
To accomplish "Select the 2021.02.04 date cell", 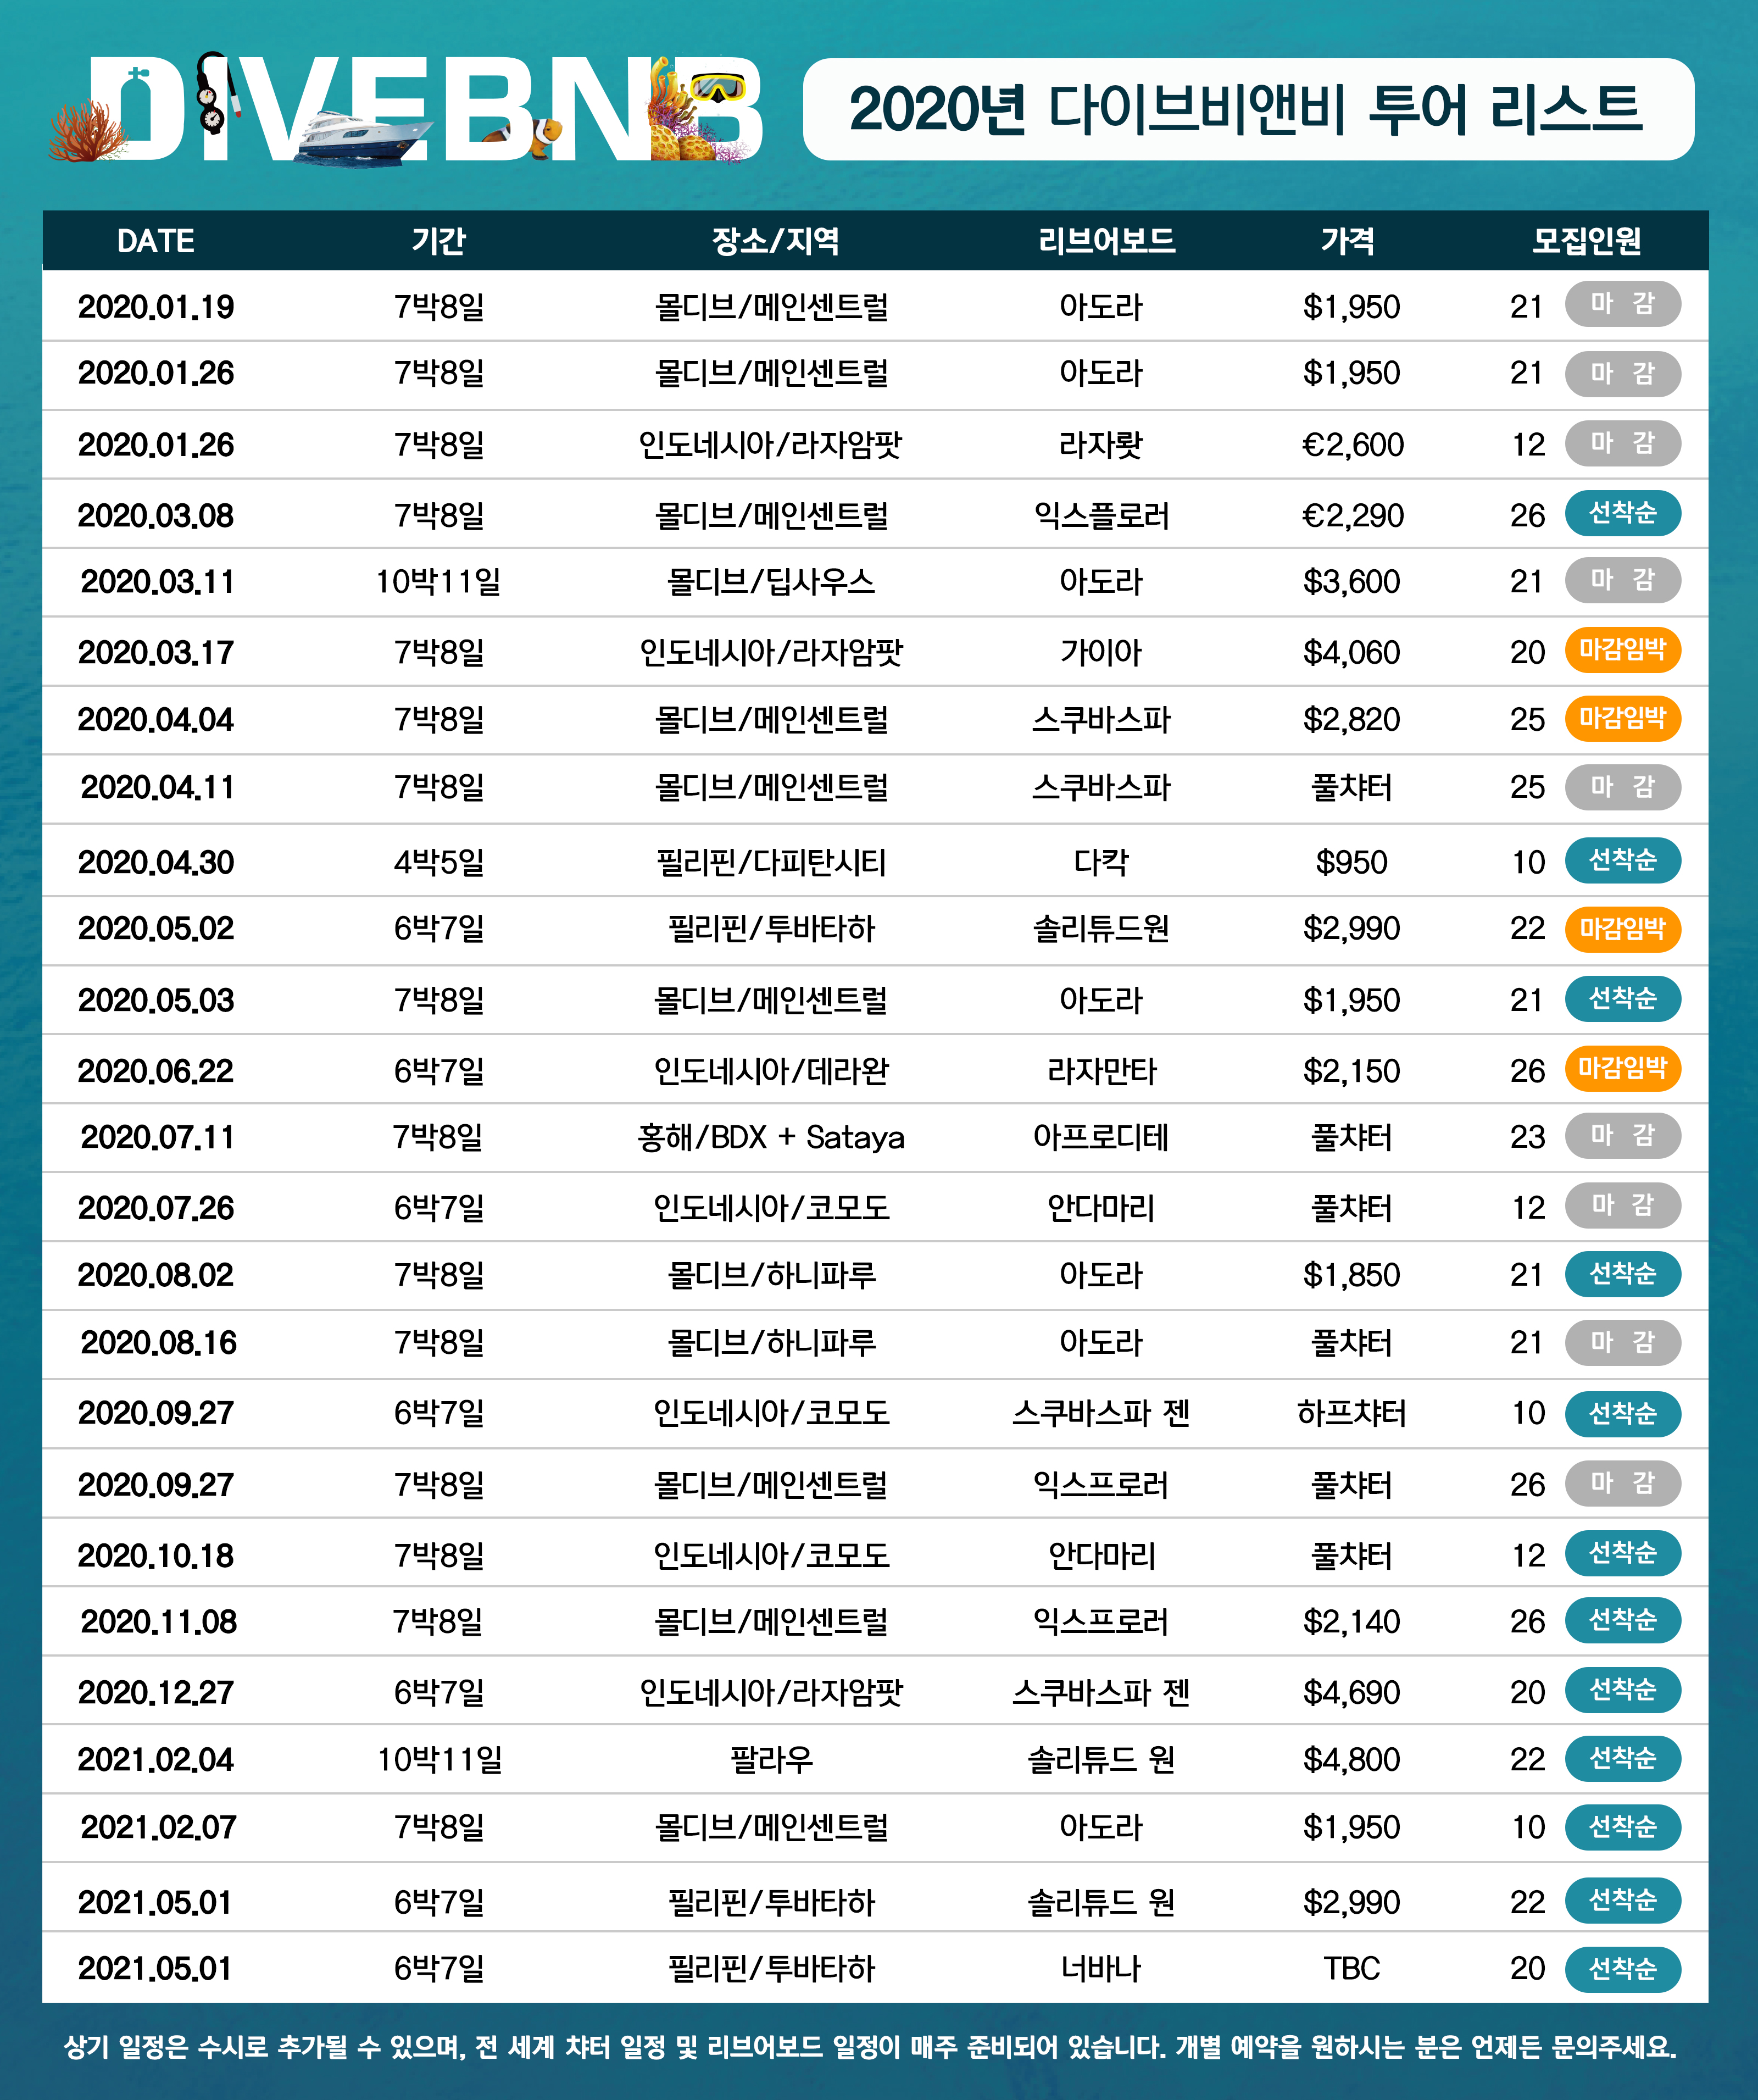I will pyautogui.click(x=155, y=1759).
